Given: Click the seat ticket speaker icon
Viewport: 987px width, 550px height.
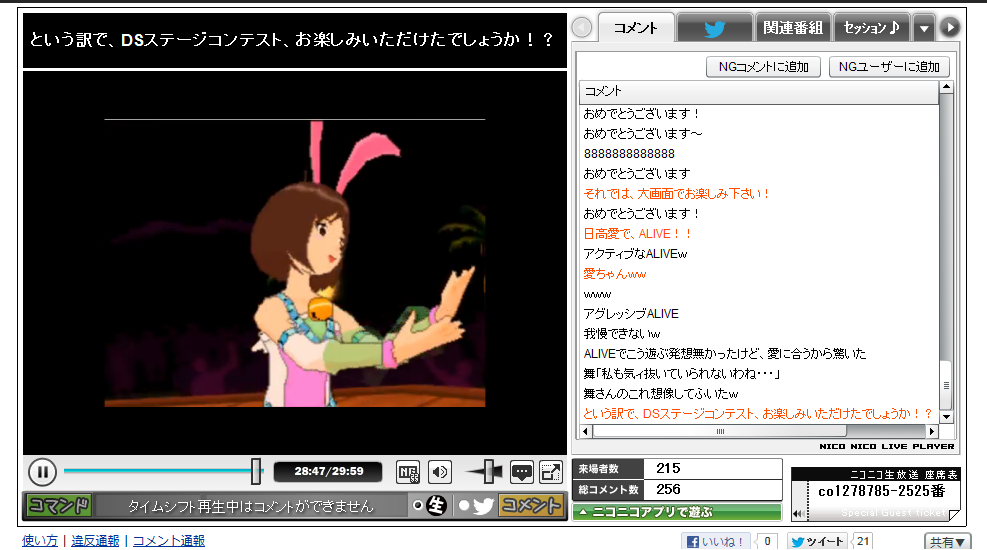Looking at the screenshot, I should point(798,514).
